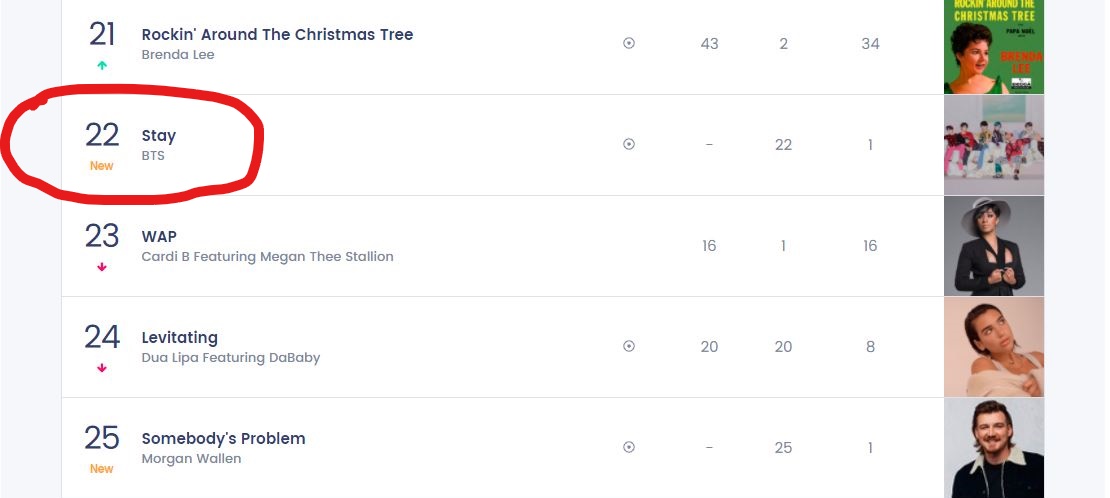This screenshot has width=1110, height=498.
Task: Click pink down arrow under rank 24
Action: pyautogui.click(x=102, y=368)
